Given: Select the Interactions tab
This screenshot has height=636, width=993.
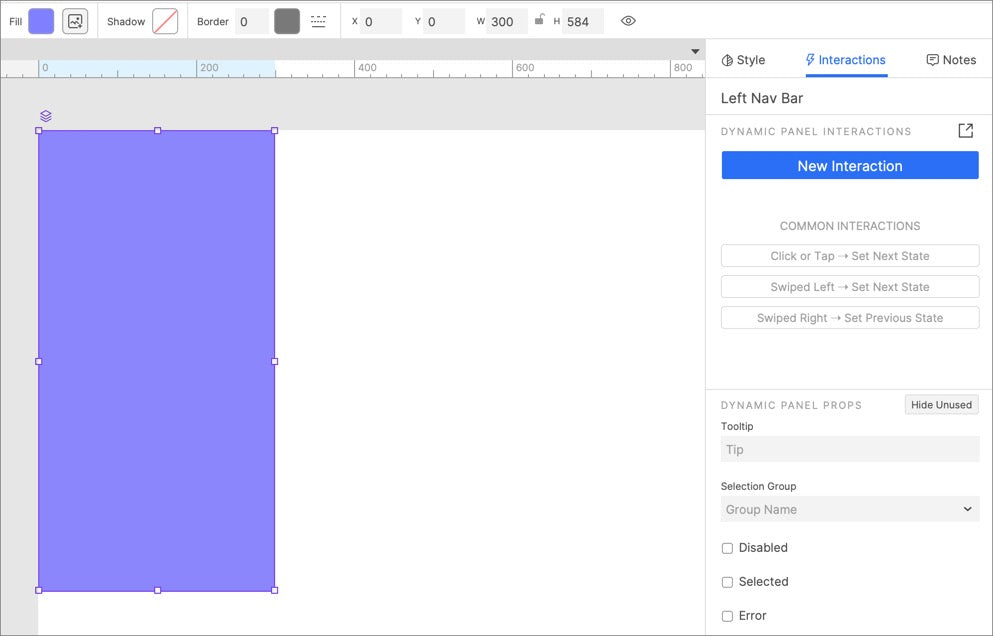Looking at the screenshot, I should (846, 60).
